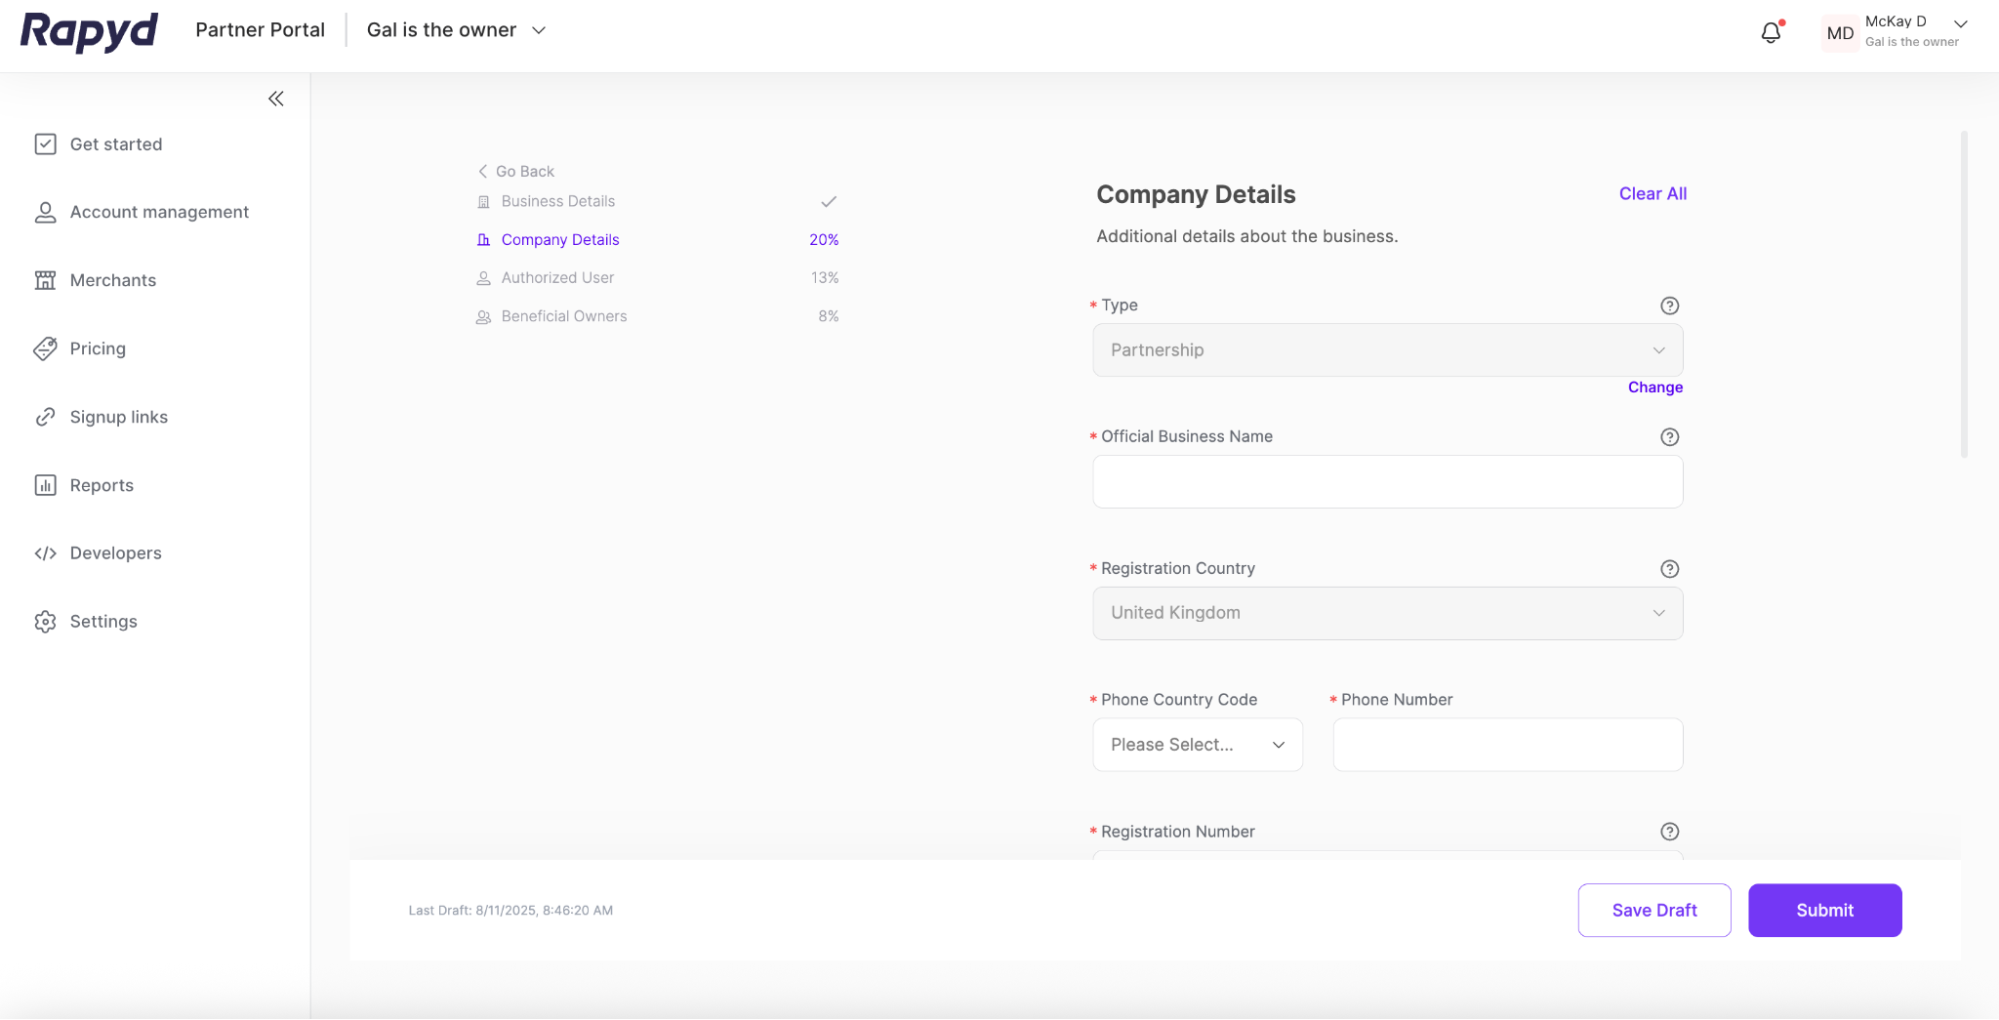The width and height of the screenshot is (1999, 1020).
Task: Select the Authorized User step
Action: (557, 278)
